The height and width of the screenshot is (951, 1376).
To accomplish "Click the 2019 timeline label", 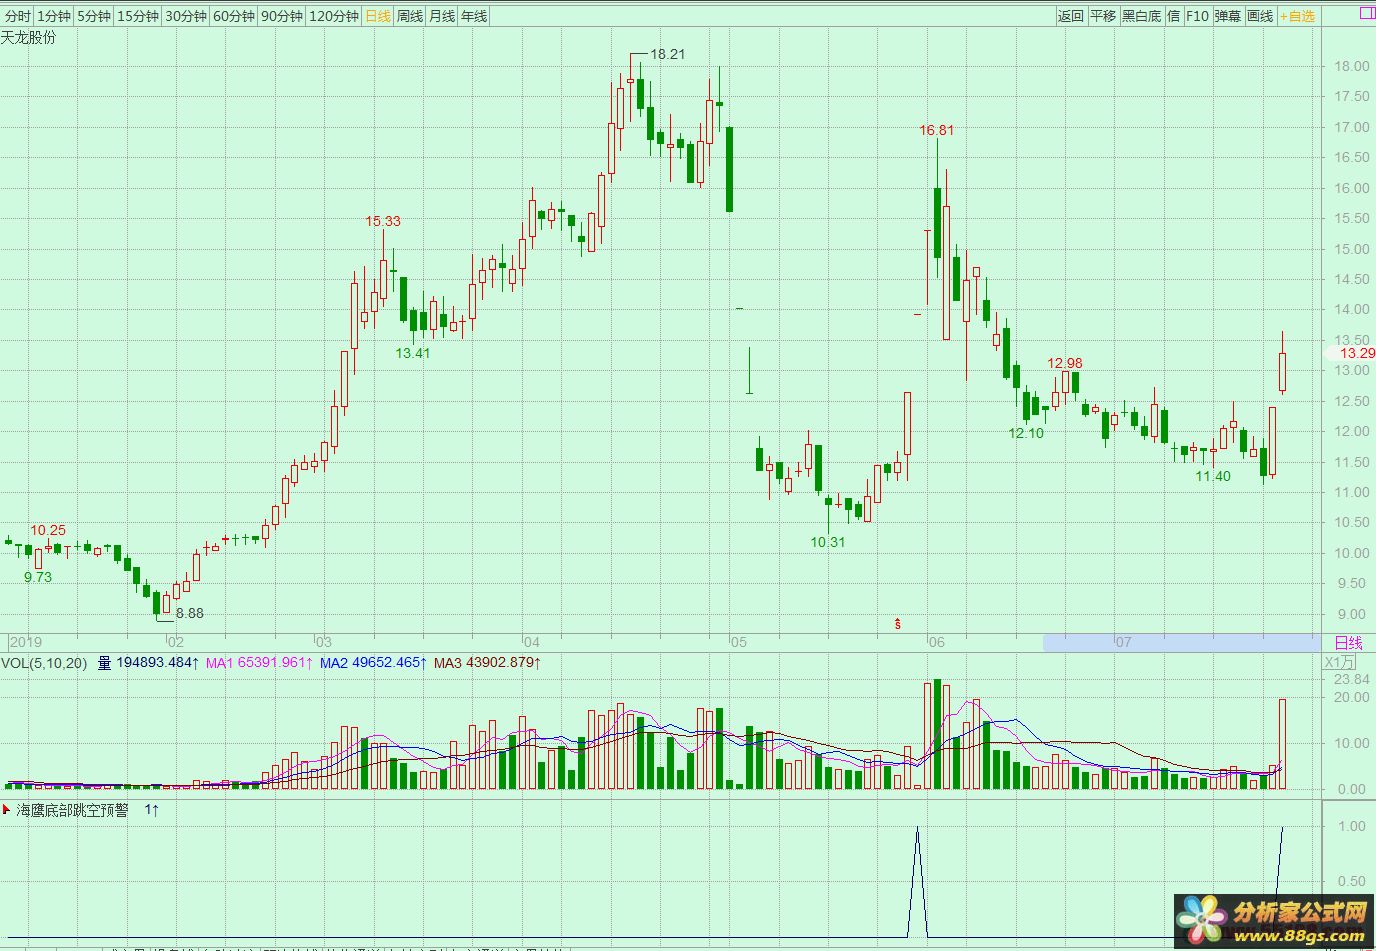I will coord(25,642).
